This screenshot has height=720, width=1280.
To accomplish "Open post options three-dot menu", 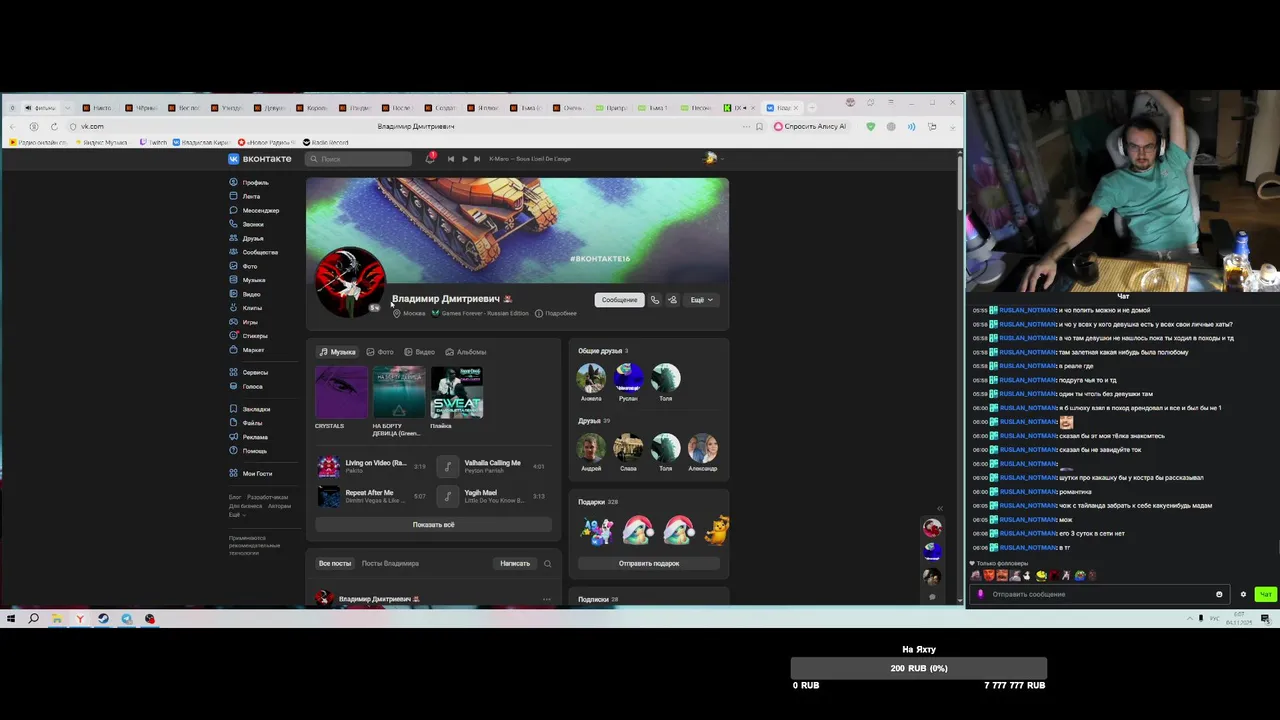I will 546,599.
